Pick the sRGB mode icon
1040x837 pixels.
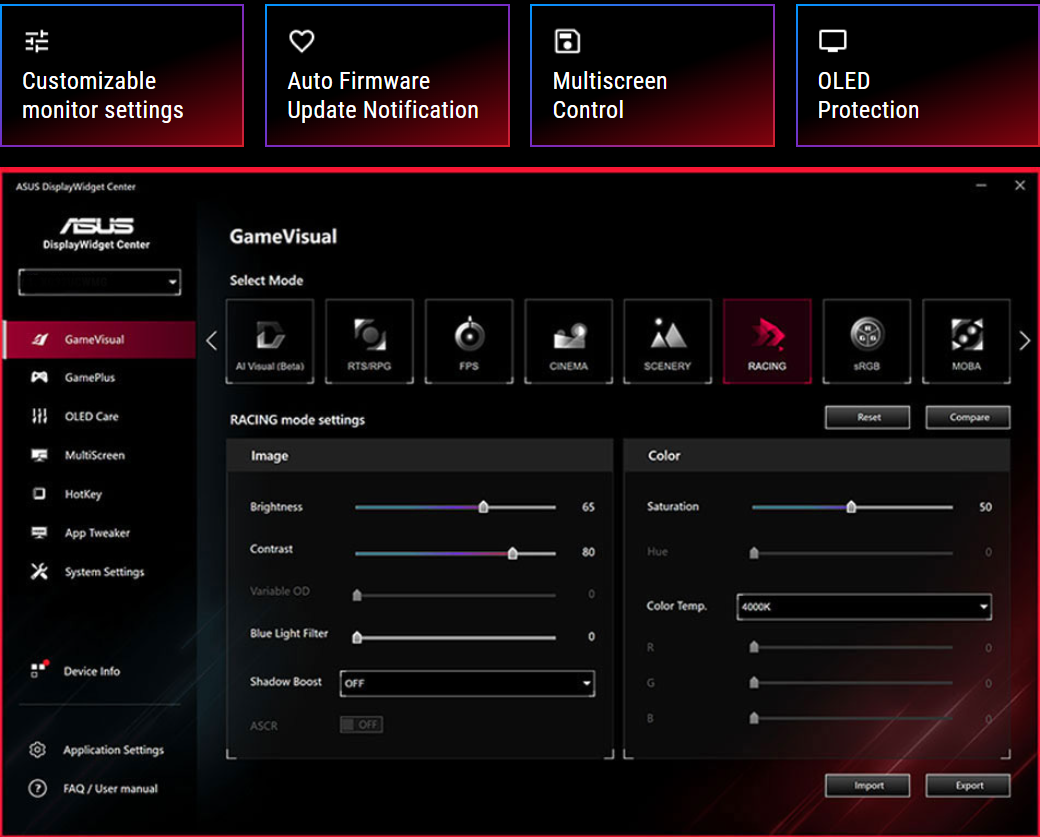[866, 341]
